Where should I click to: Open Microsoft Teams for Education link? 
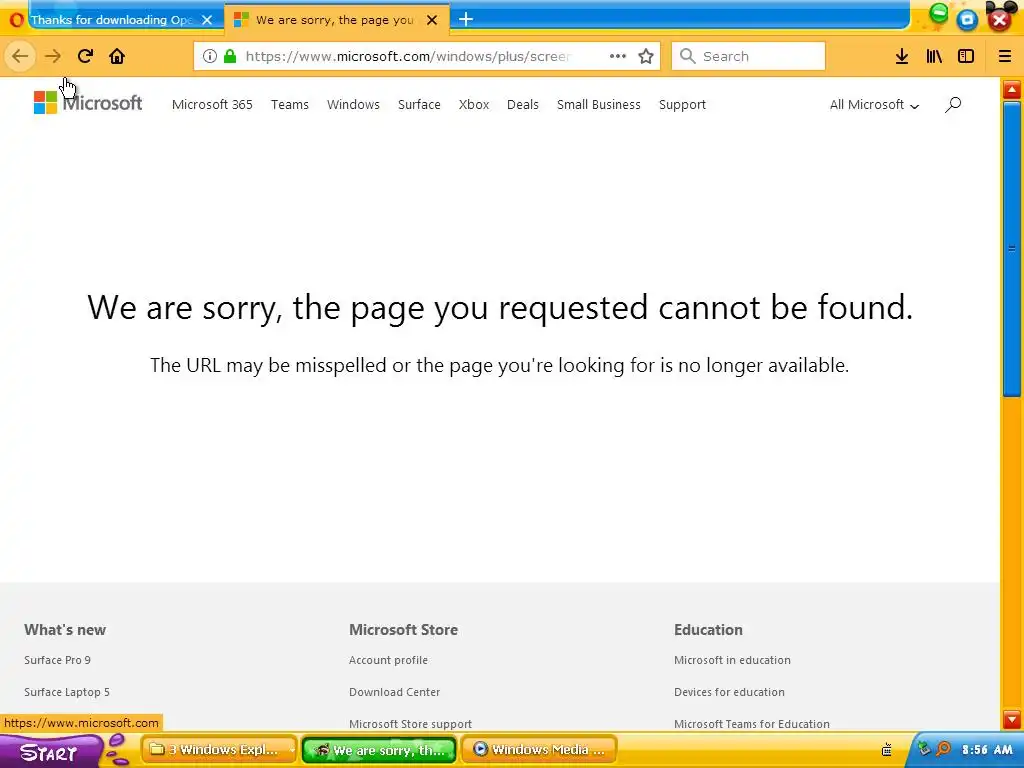click(752, 724)
